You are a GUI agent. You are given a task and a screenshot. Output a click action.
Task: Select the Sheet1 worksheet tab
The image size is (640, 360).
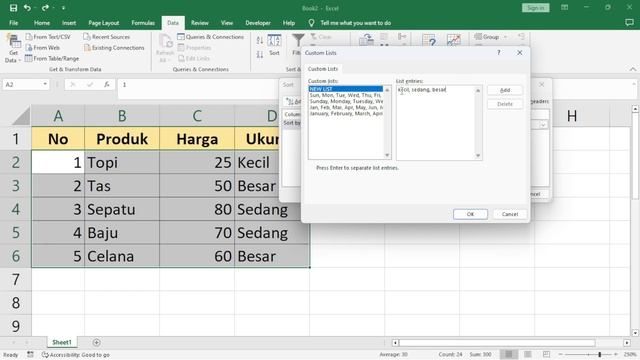pyautogui.click(x=62, y=342)
